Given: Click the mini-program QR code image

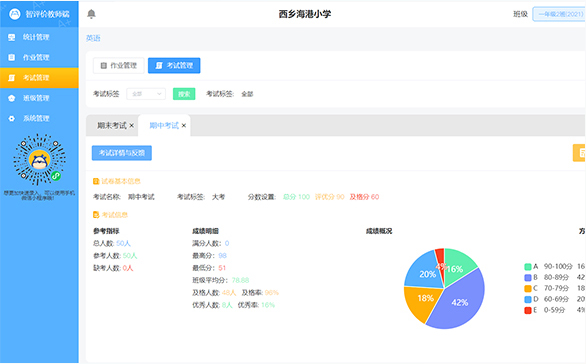Looking at the screenshot, I should click(40, 160).
